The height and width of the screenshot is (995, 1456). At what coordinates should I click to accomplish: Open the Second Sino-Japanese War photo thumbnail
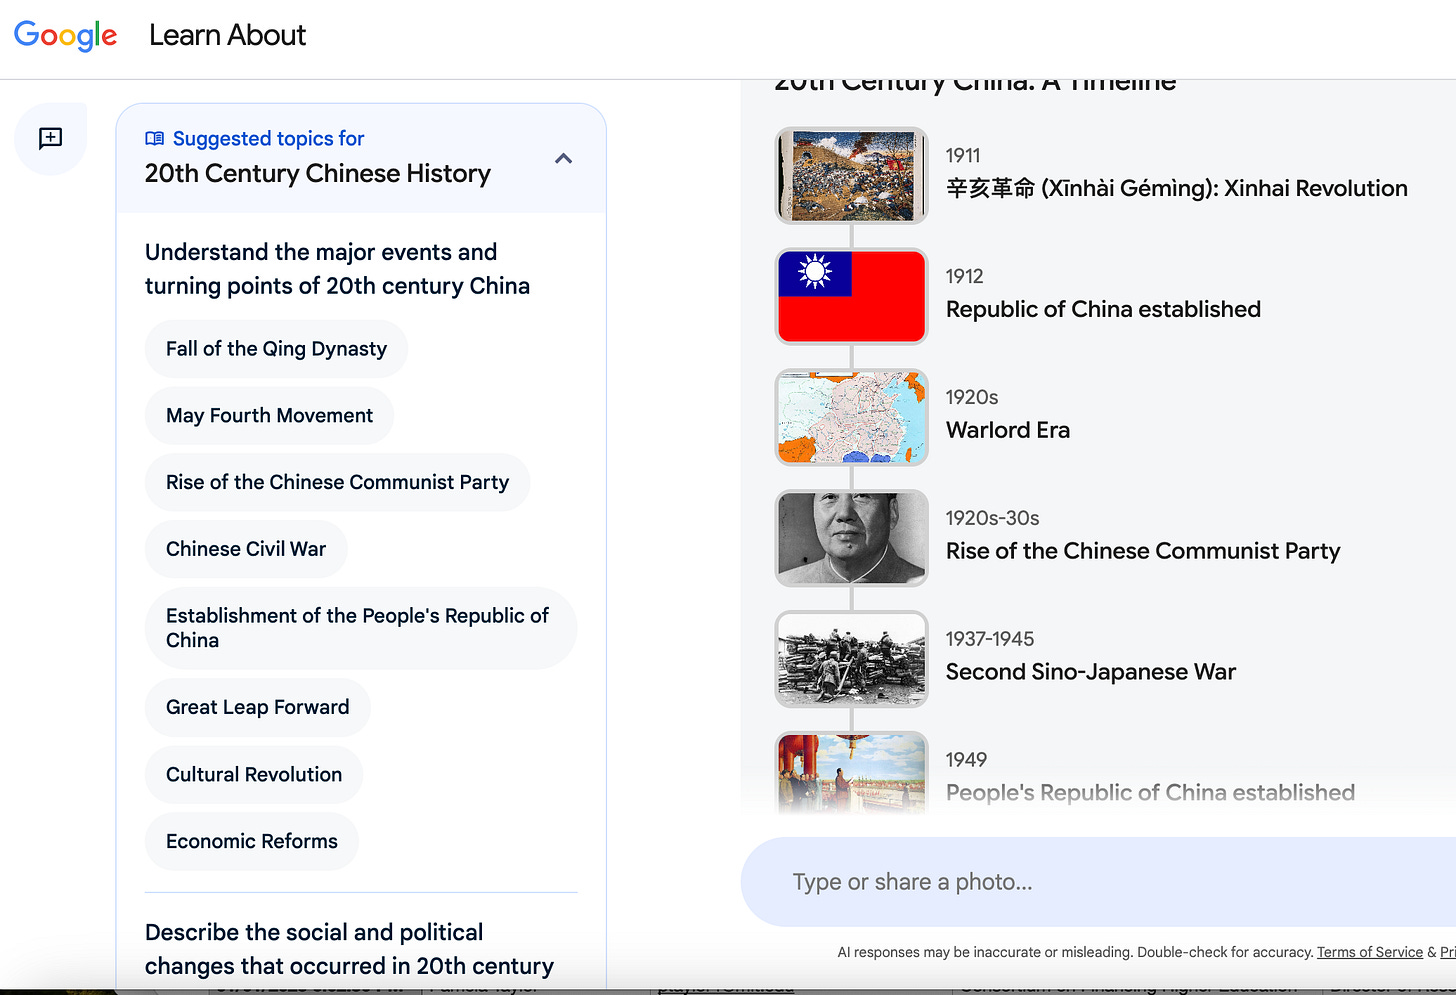[x=852, y=659]
